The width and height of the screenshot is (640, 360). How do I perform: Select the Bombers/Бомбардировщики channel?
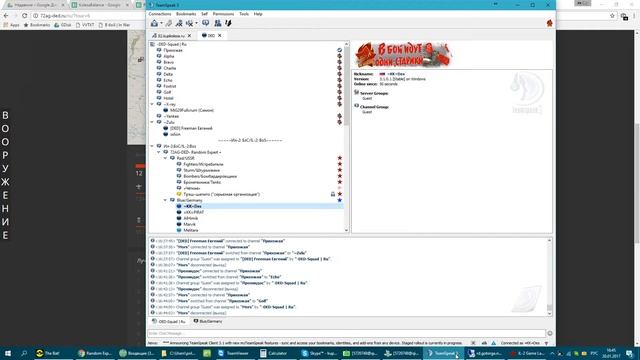[x=210, y=176]
